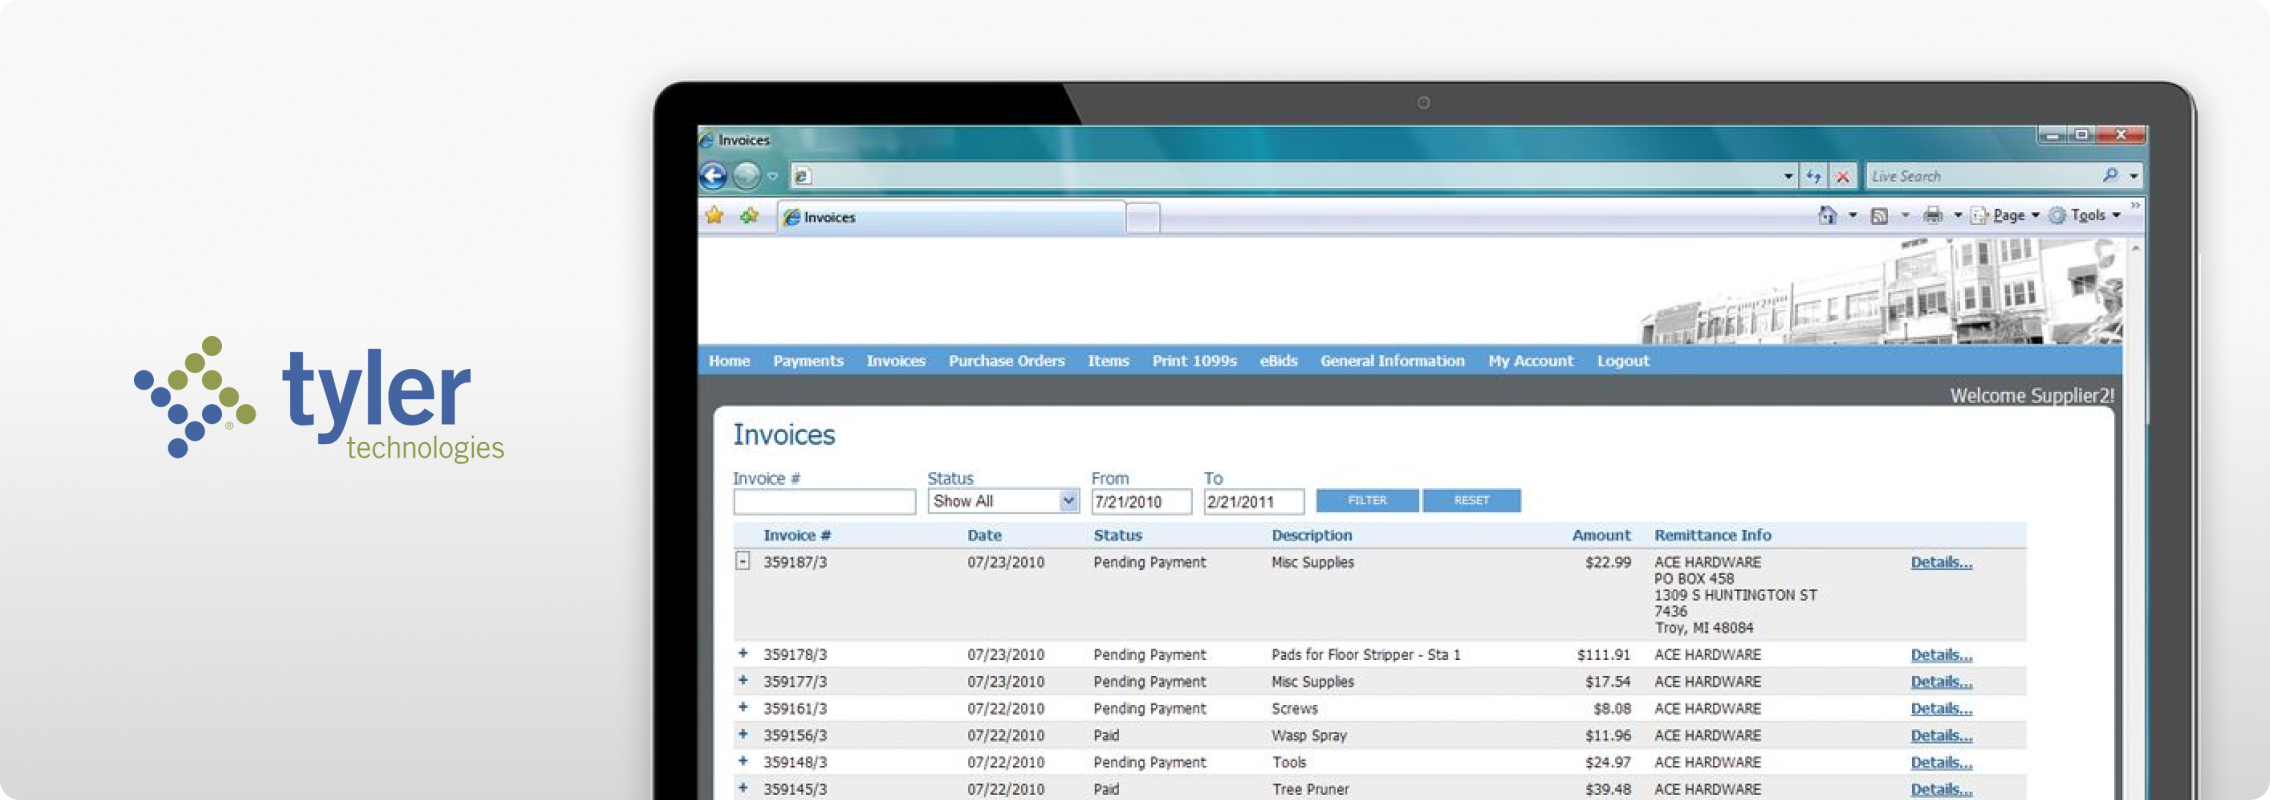Click the Live Search magnifier icon
2270x800 pixels.
tap(2110, 176)
